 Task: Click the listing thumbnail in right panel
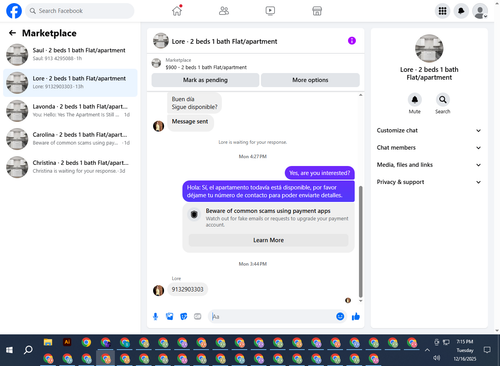(429, 48)
